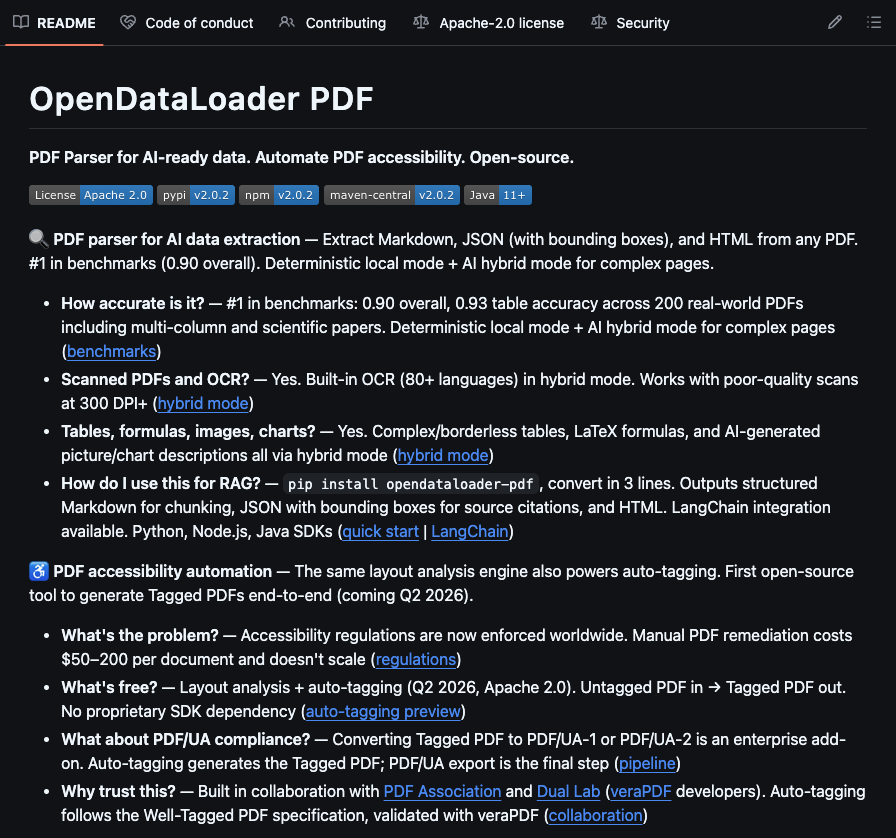
Task: Click the magnifying glass emoji
Action: point(39,239)
